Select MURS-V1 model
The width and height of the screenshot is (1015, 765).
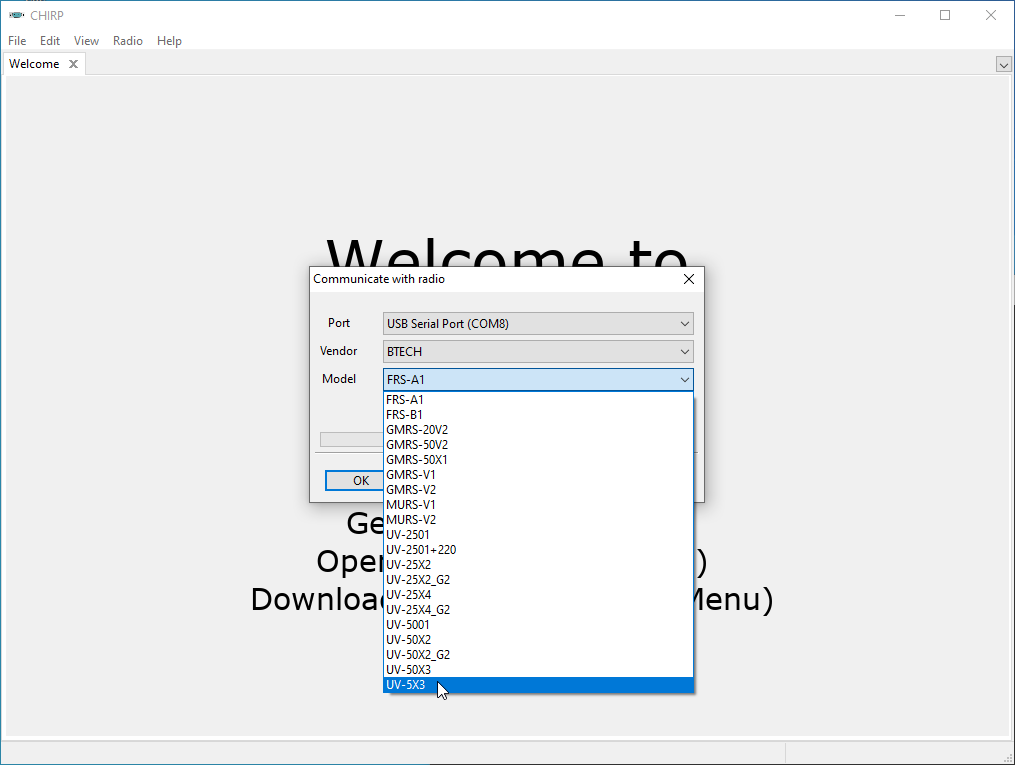(x=539, y=505)
